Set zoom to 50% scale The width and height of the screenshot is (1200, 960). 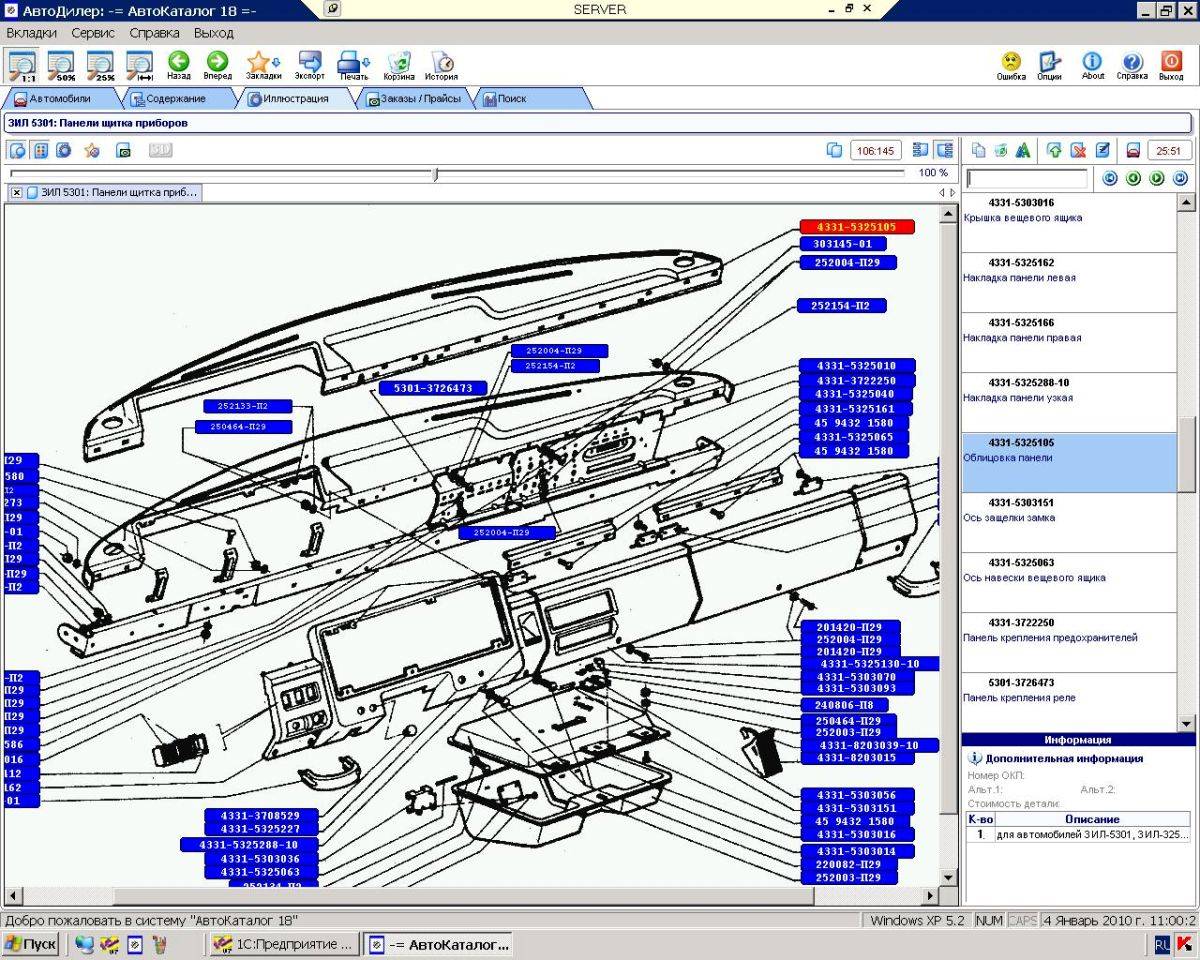click(61, 65)
